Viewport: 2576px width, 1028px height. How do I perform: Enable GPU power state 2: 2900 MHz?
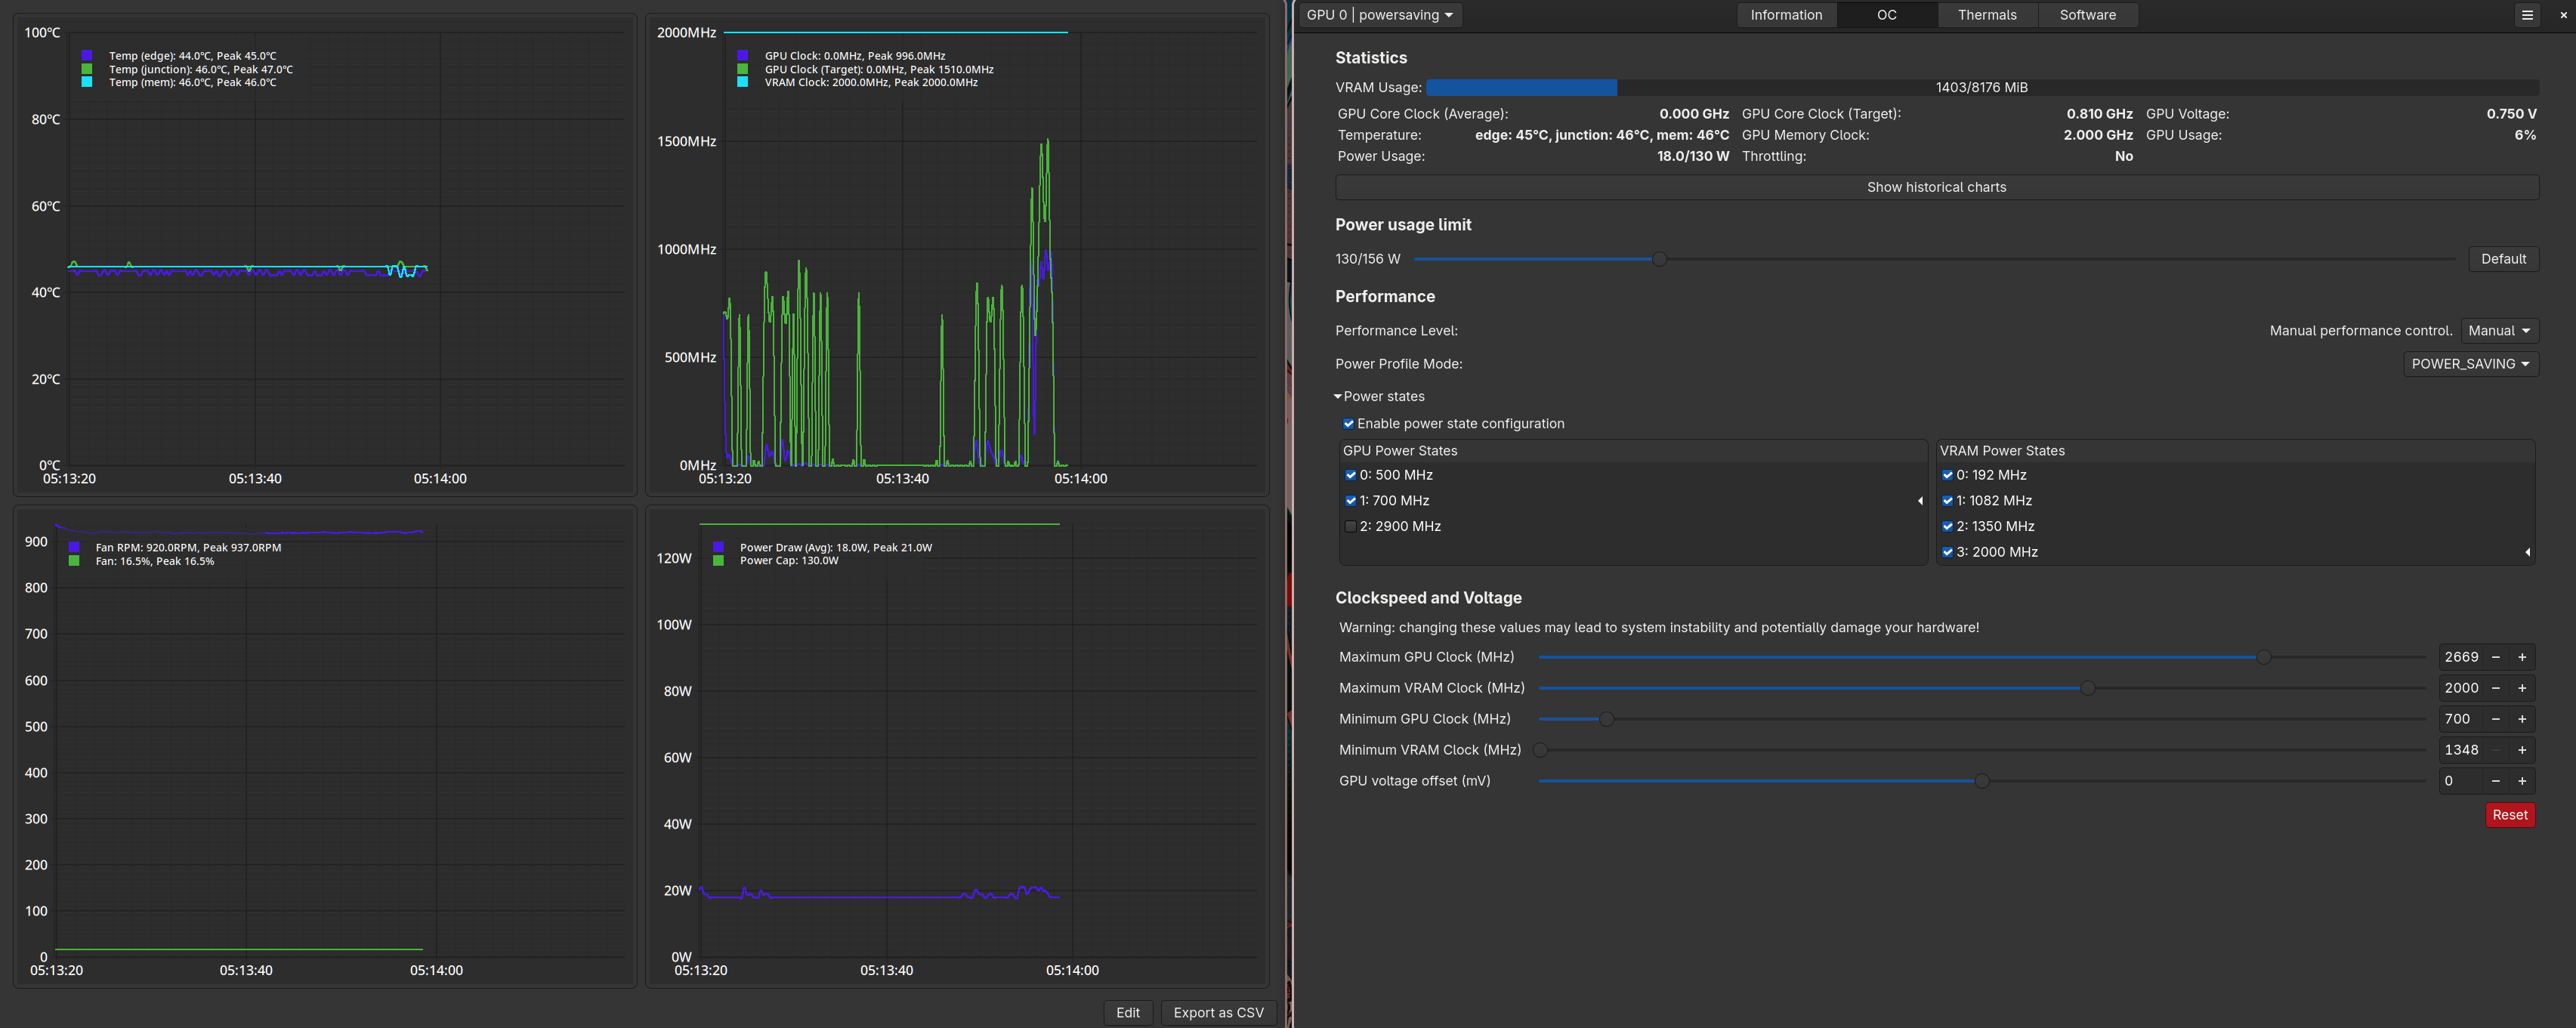[x=1351, y=526]
